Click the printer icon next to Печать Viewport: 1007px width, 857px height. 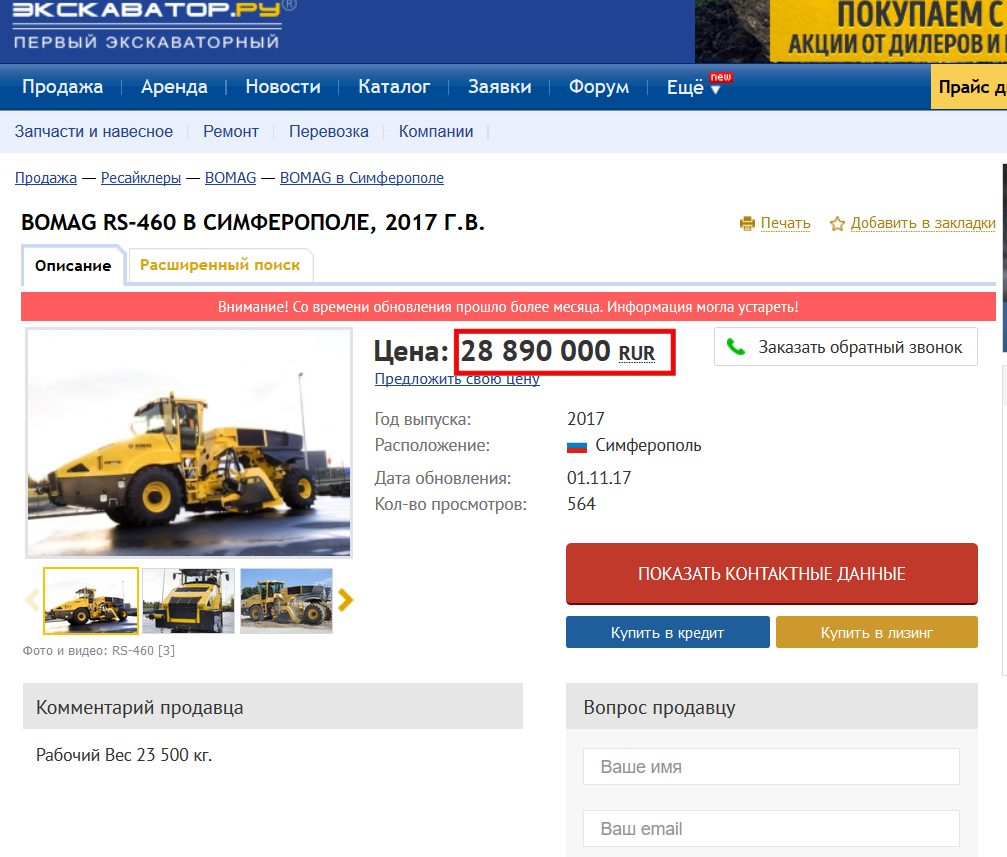tap(747, 223)
